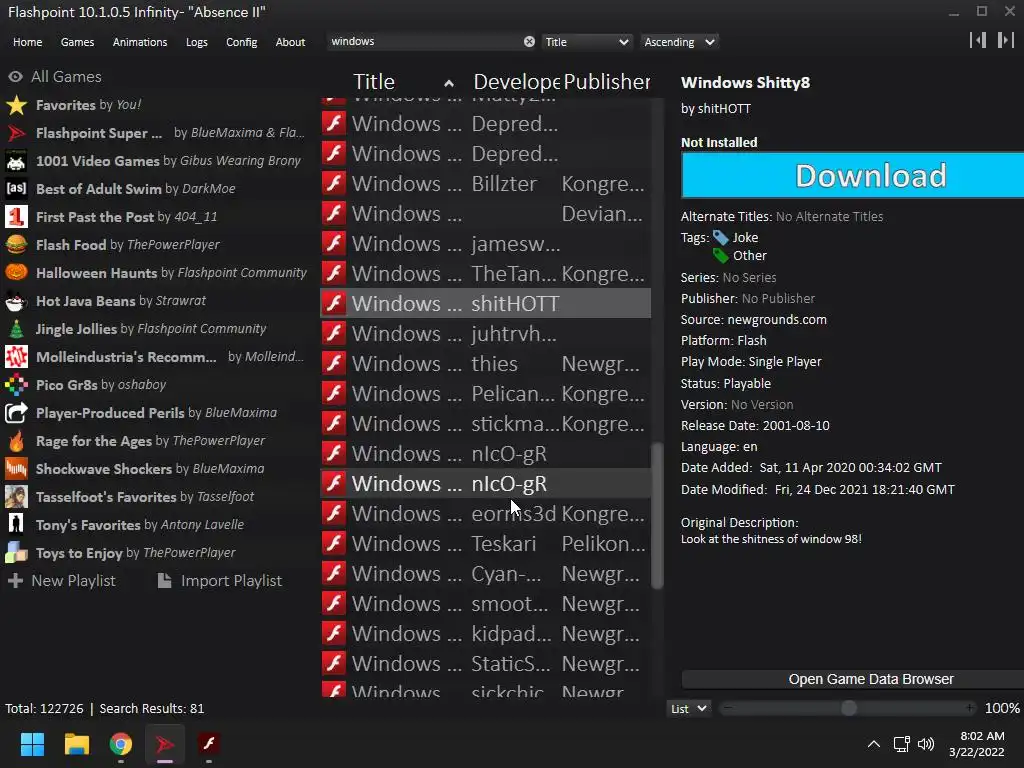Click the games list vertical scrollbar
Screen dimensions: 1024x768
coord(658,515)
